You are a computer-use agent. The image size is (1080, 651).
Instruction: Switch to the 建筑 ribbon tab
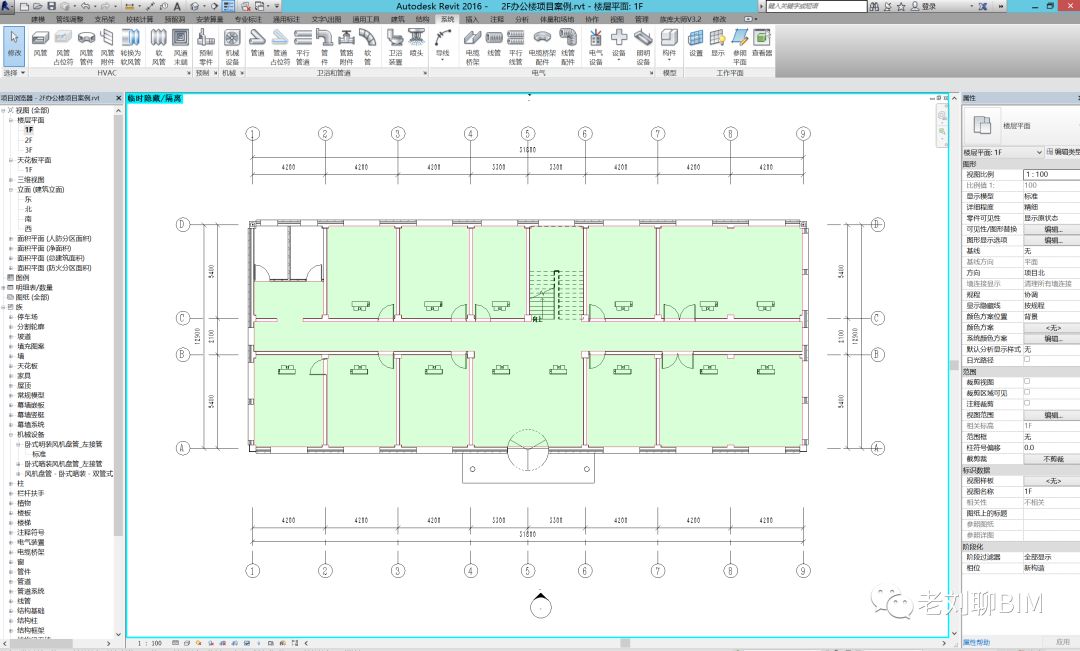(x=397, y=19)
